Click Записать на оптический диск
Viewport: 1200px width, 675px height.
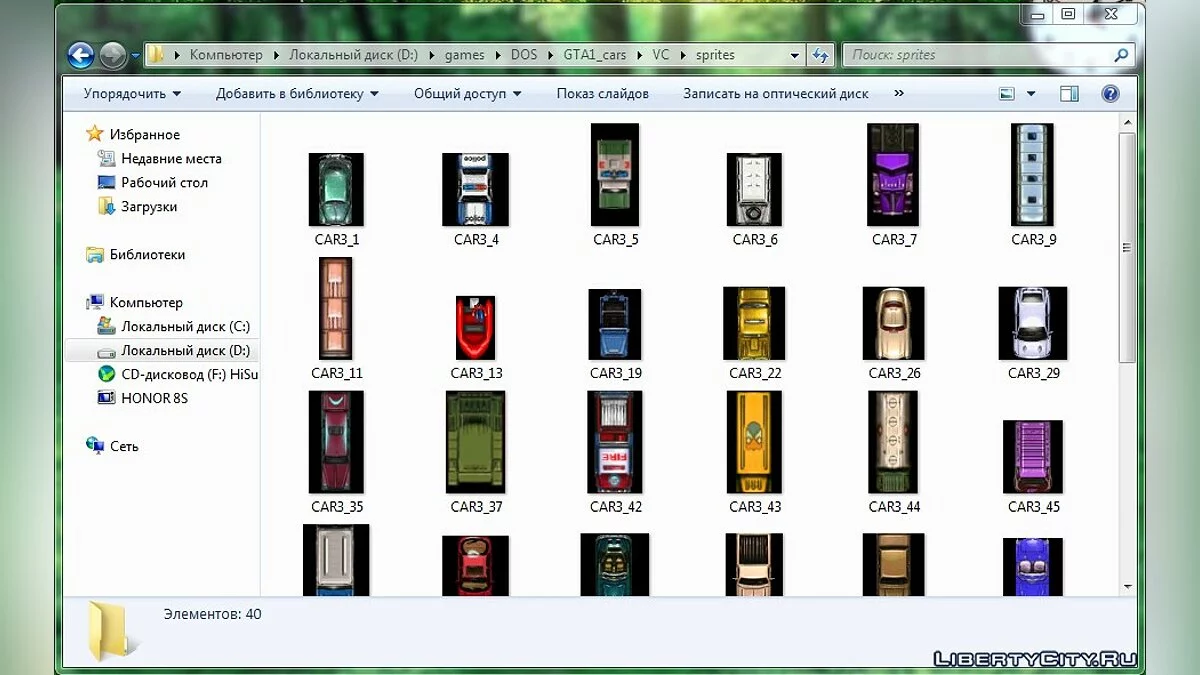[775, 94]
